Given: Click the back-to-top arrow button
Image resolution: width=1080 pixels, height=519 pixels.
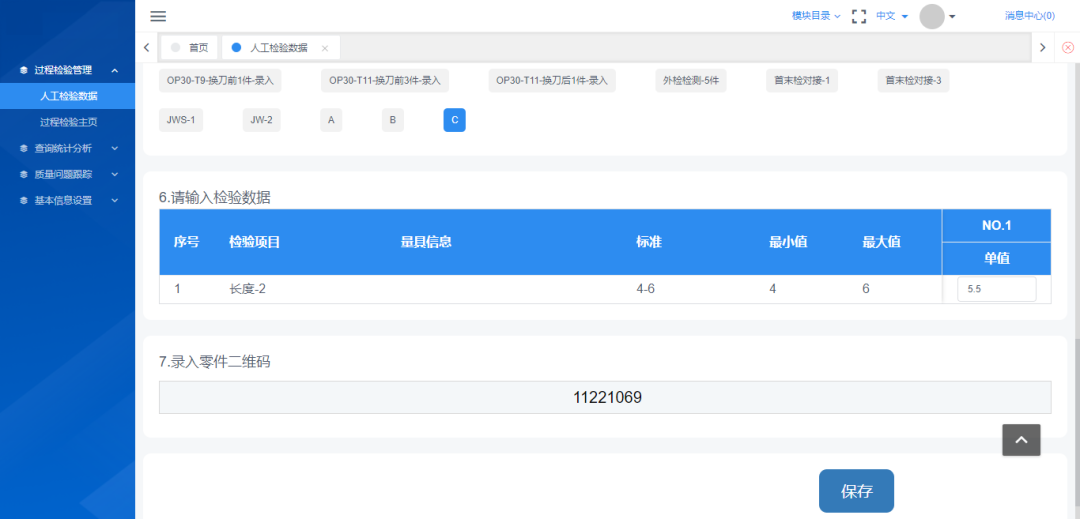Looking at the screenshot, I should pyautogui.click(x=1021, y=440).
